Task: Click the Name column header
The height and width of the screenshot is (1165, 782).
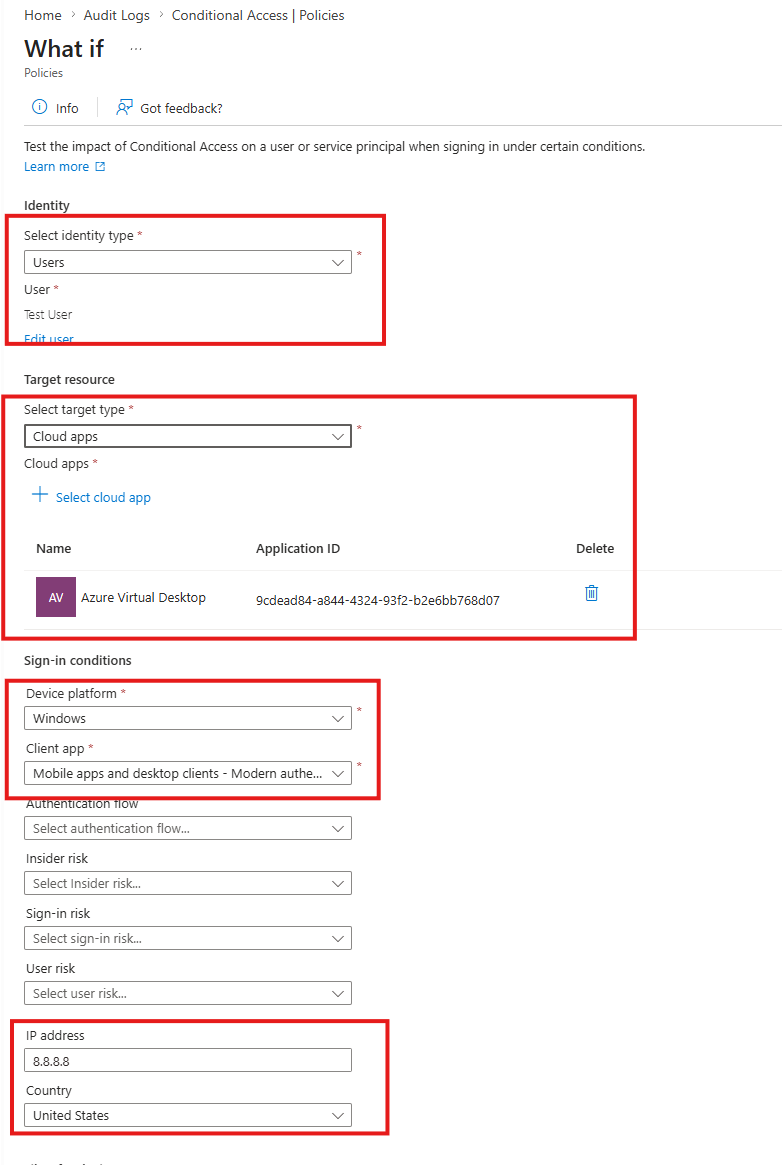Action: 53,548
